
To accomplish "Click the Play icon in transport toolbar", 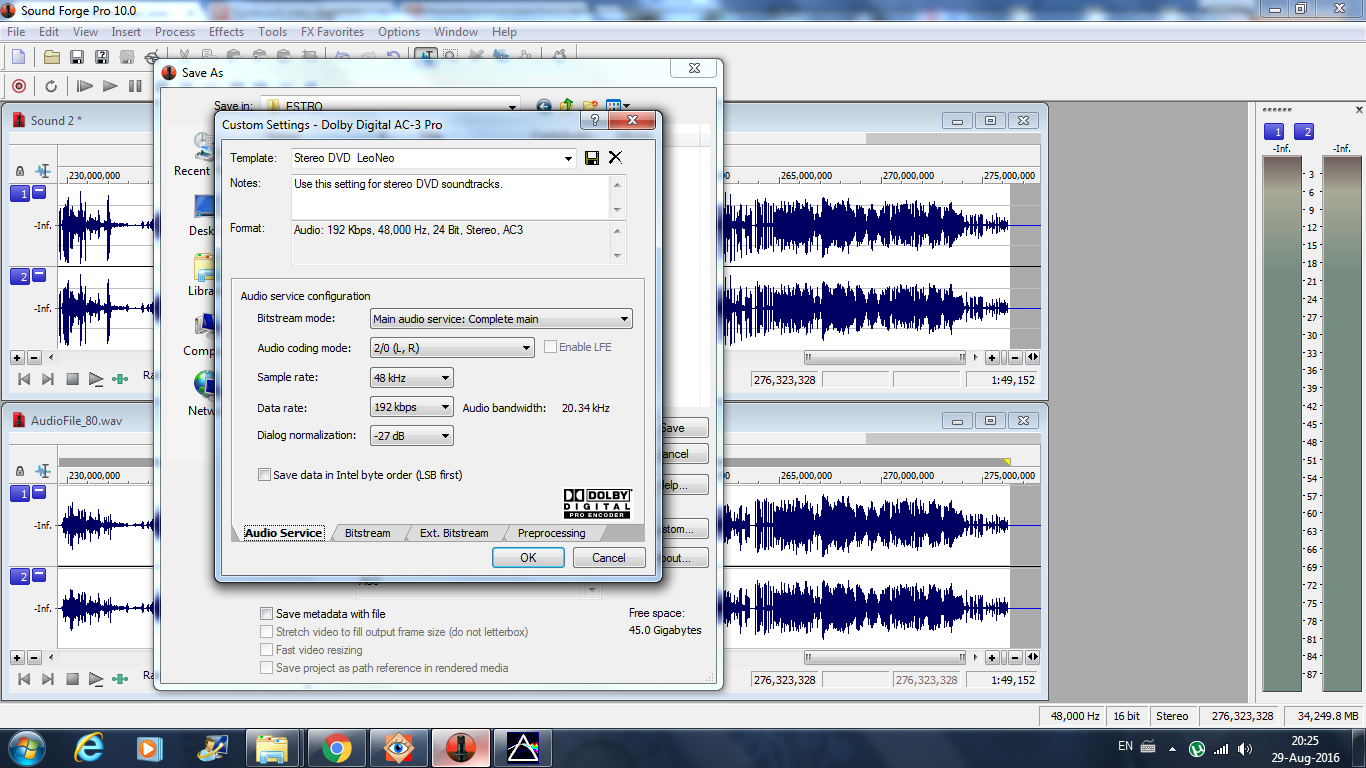I will [x=110, y=86].
